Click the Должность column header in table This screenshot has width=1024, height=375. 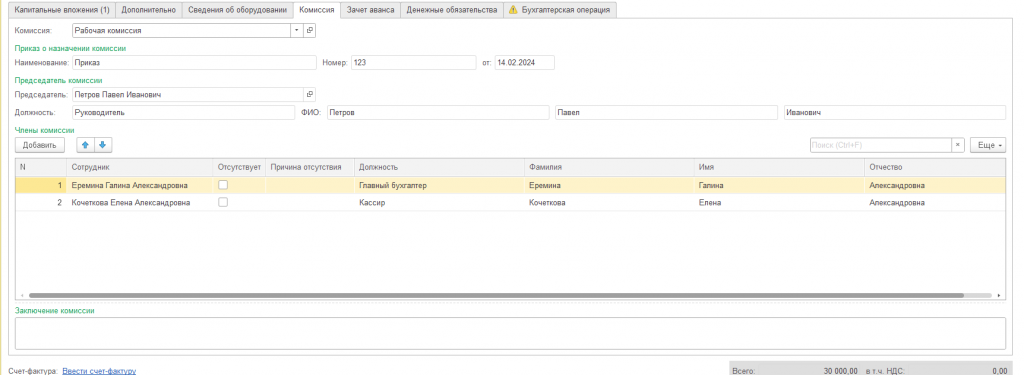[440, 167]
